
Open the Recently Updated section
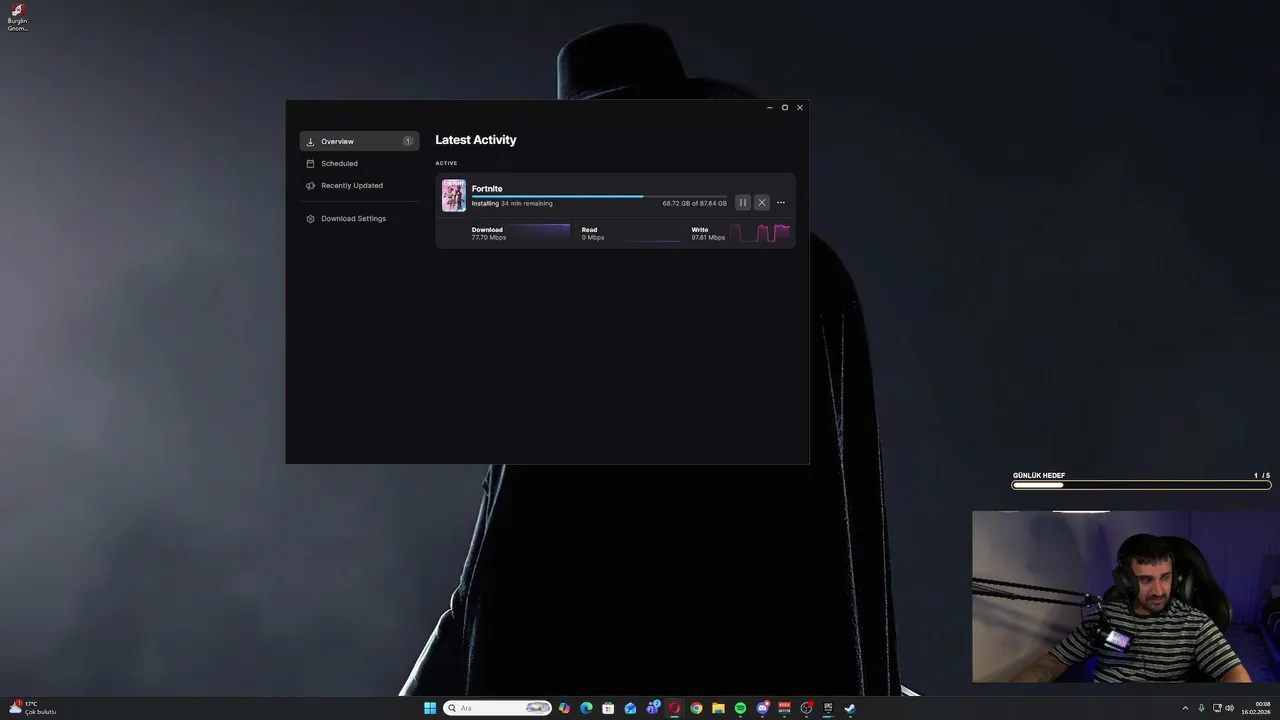(359, 185)
